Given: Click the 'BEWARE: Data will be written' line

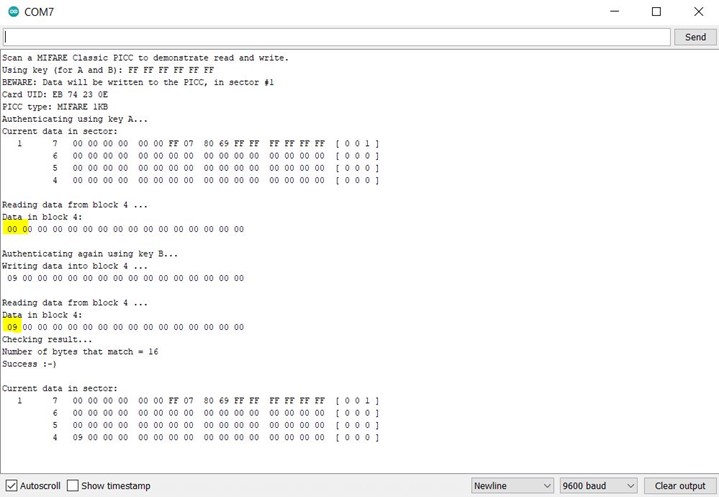Looking at the screenshot, I should pyautogui.click(x=138, y=83).
